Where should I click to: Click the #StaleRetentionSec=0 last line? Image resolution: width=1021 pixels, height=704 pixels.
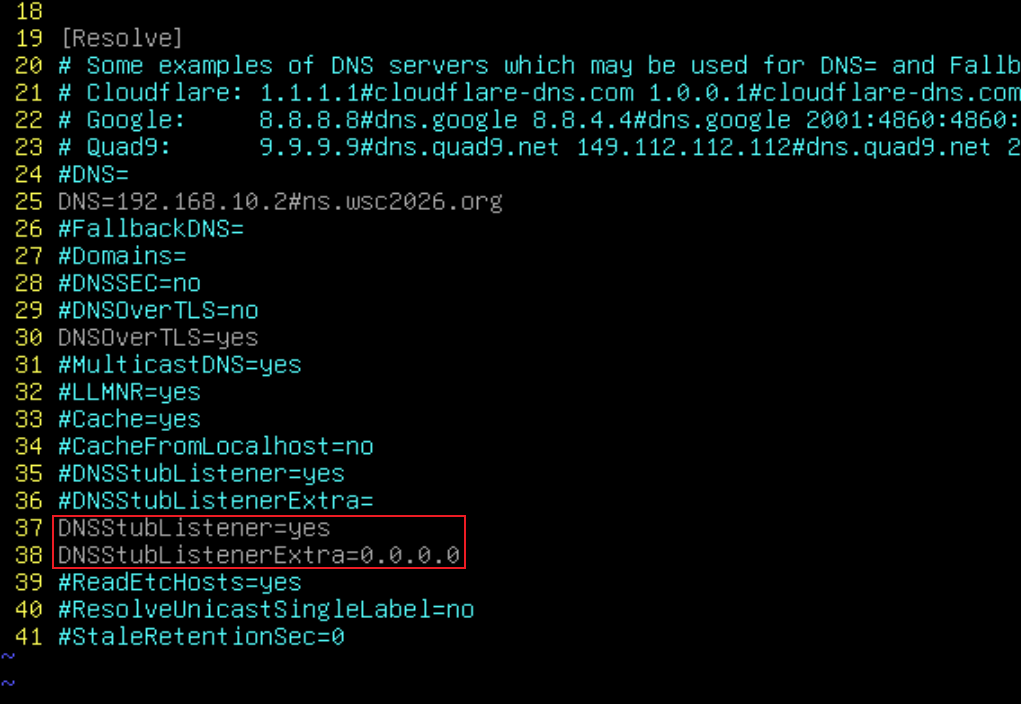(201, 638)
